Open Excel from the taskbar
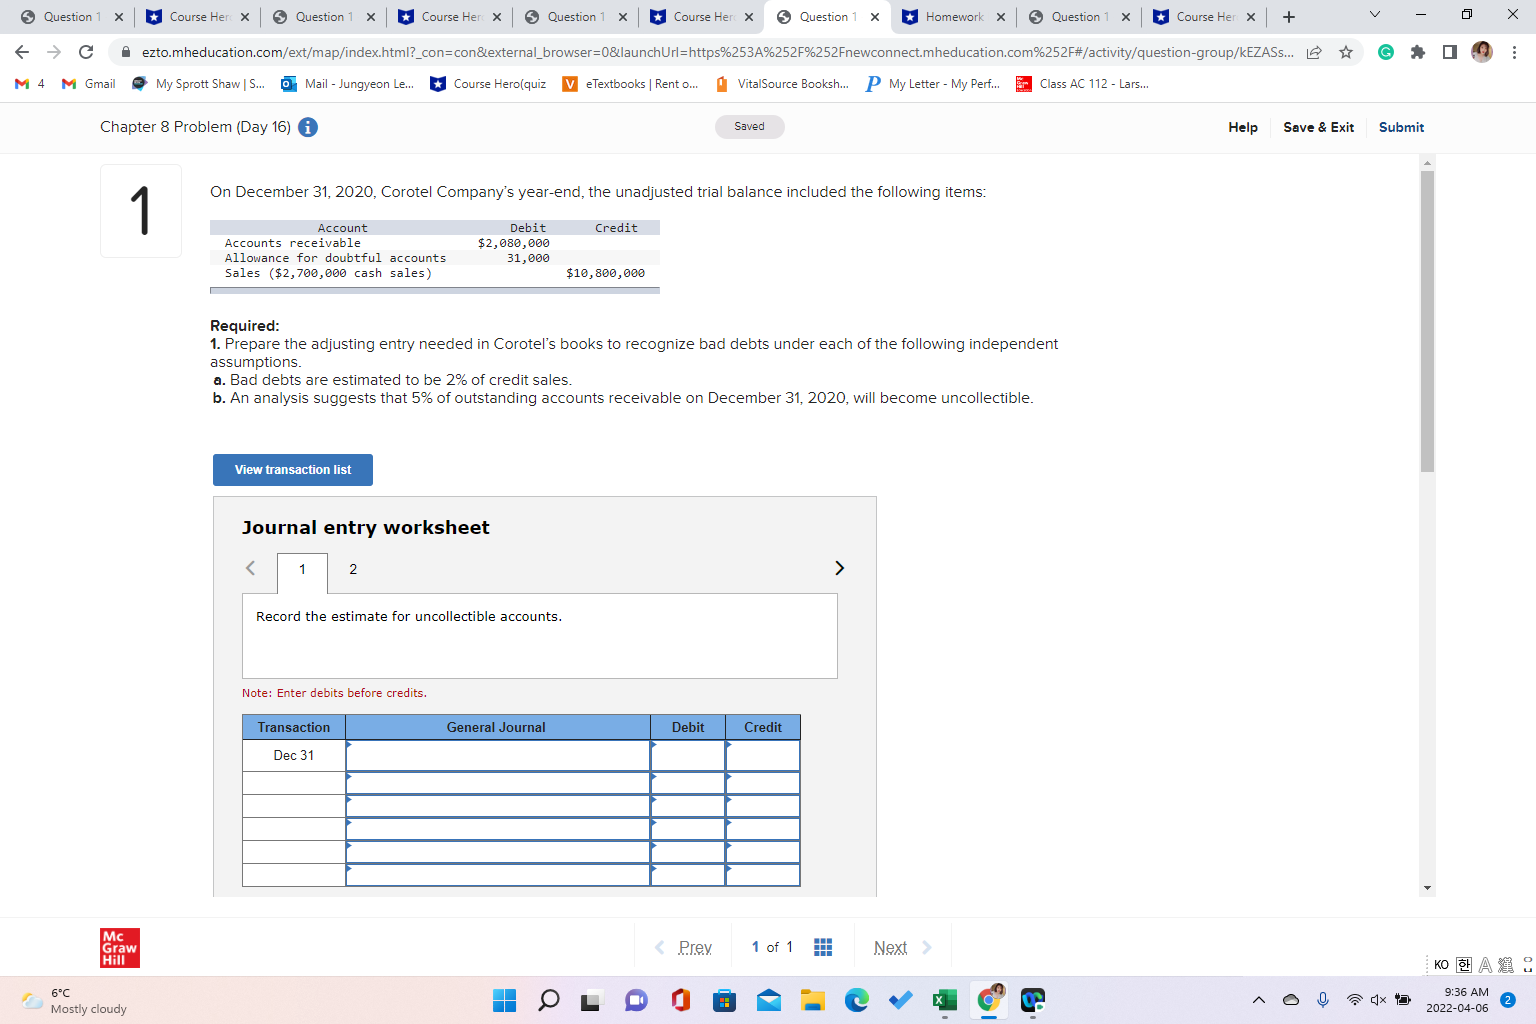 click(944, 999)
